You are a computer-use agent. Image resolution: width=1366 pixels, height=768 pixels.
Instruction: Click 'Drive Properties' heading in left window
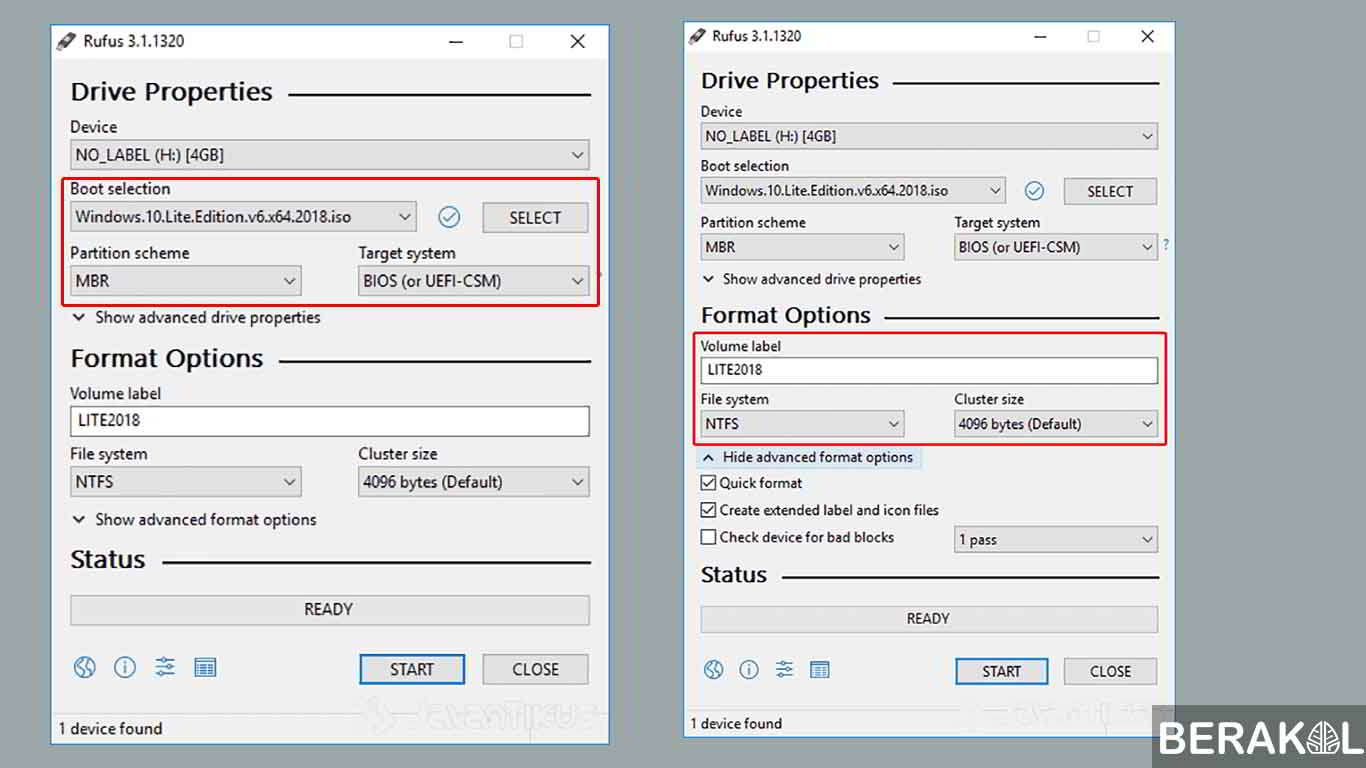pyautogui.click(x=171, y=92)
